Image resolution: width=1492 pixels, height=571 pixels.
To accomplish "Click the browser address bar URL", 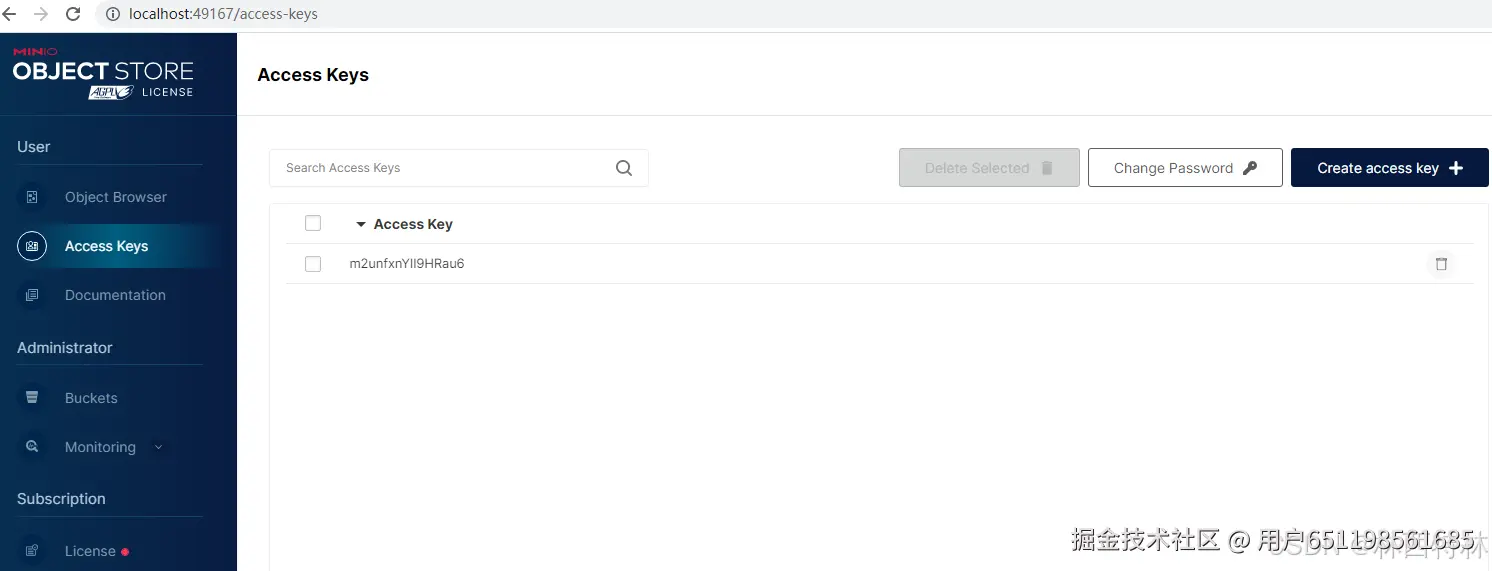I will tap(223, 14).
